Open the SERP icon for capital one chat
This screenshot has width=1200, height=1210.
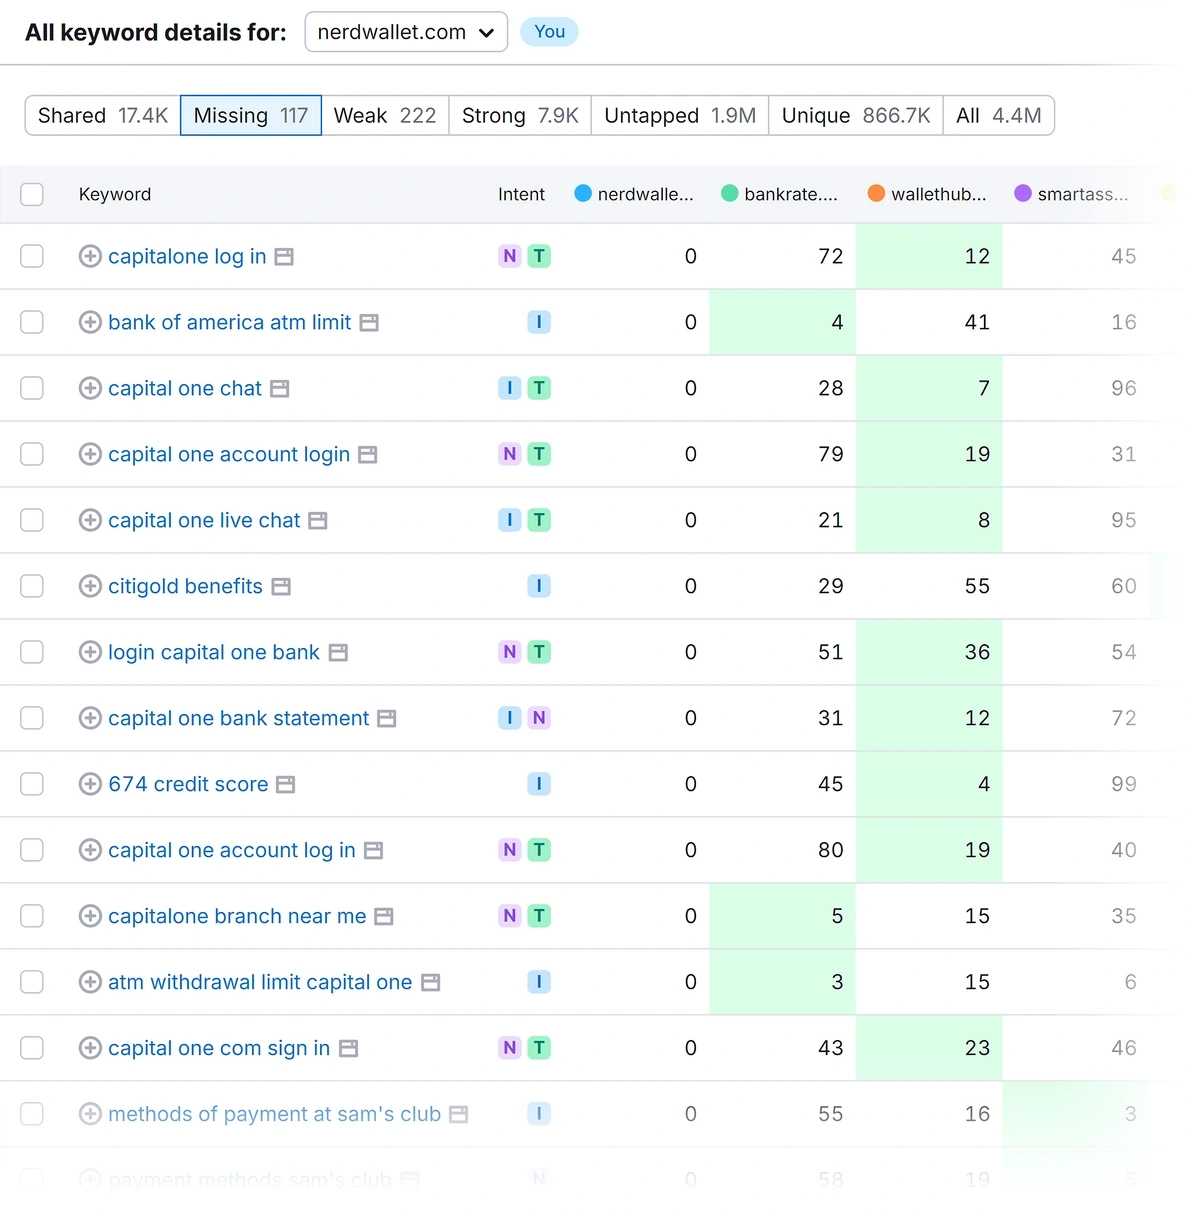(280, 389)
